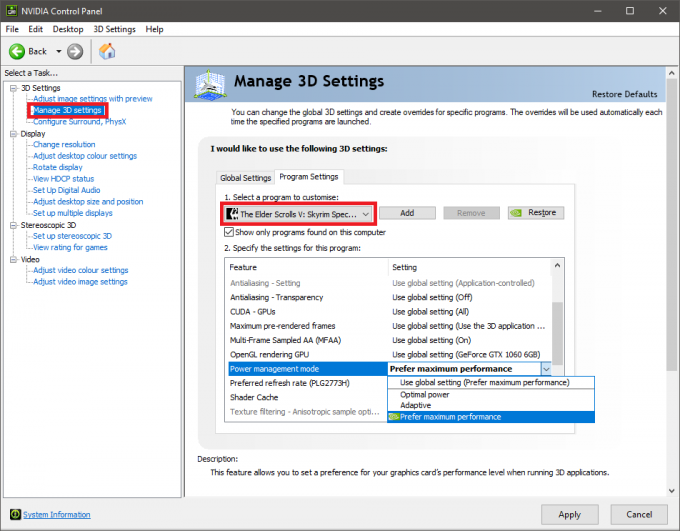Open Configure Surround, PhysX
This screenshot has height=531, width=680.
[80, 122]
